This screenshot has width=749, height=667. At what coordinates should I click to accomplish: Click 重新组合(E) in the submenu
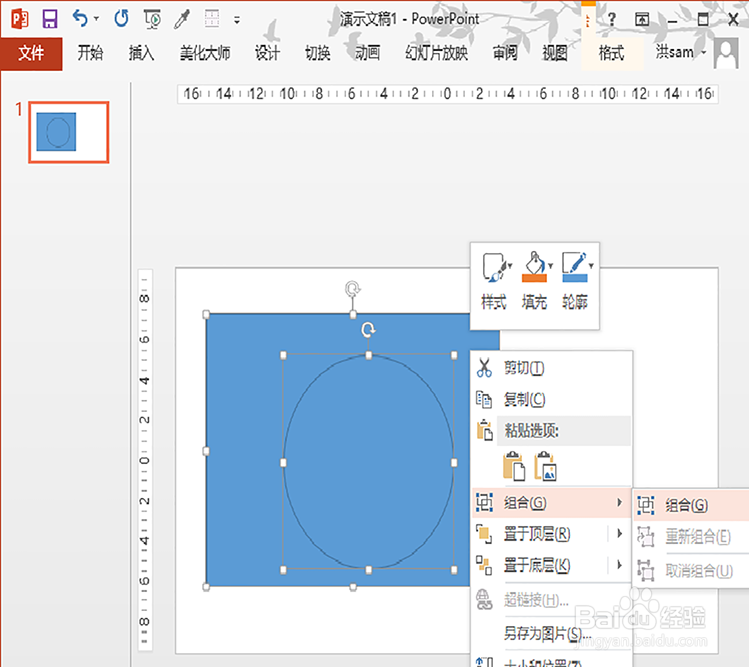click(x=692, y=537)
